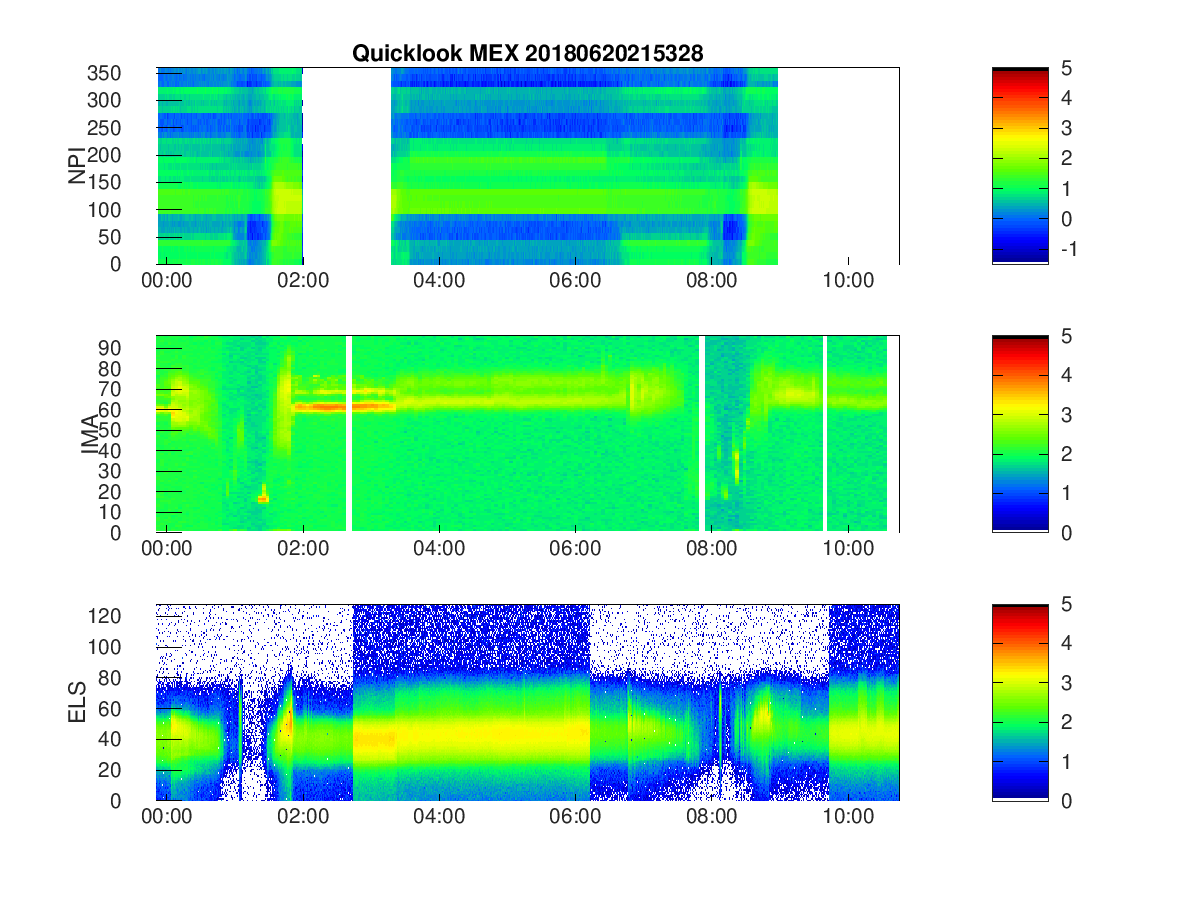1200x900 pixels.
Task: Click "10:00" time label under ELS plot
Action: click(x=848, y=817)
